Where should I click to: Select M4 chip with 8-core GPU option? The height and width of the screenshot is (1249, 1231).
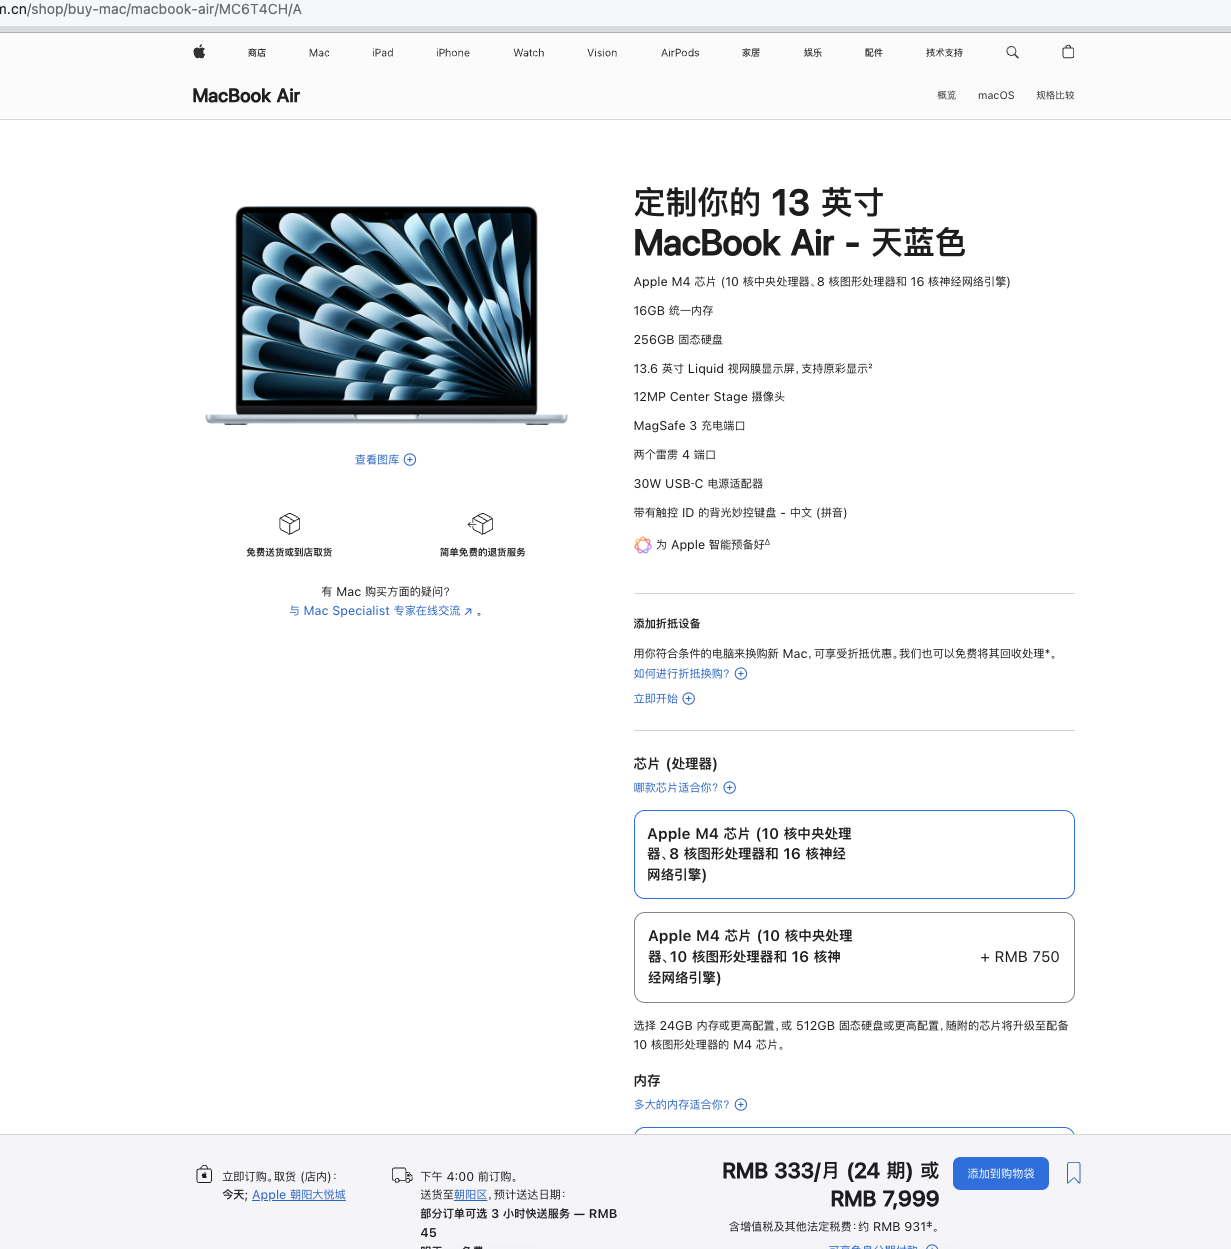854,855
